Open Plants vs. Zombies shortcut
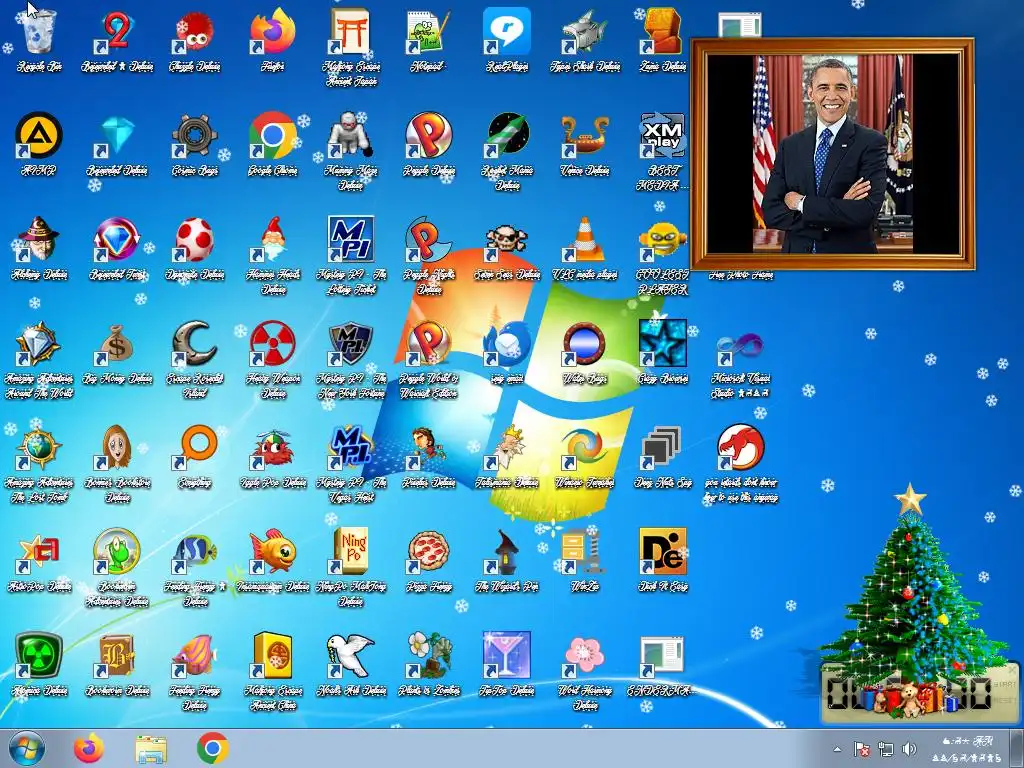The height and width of the screenshot is (768, 1024). click(428, 655)
